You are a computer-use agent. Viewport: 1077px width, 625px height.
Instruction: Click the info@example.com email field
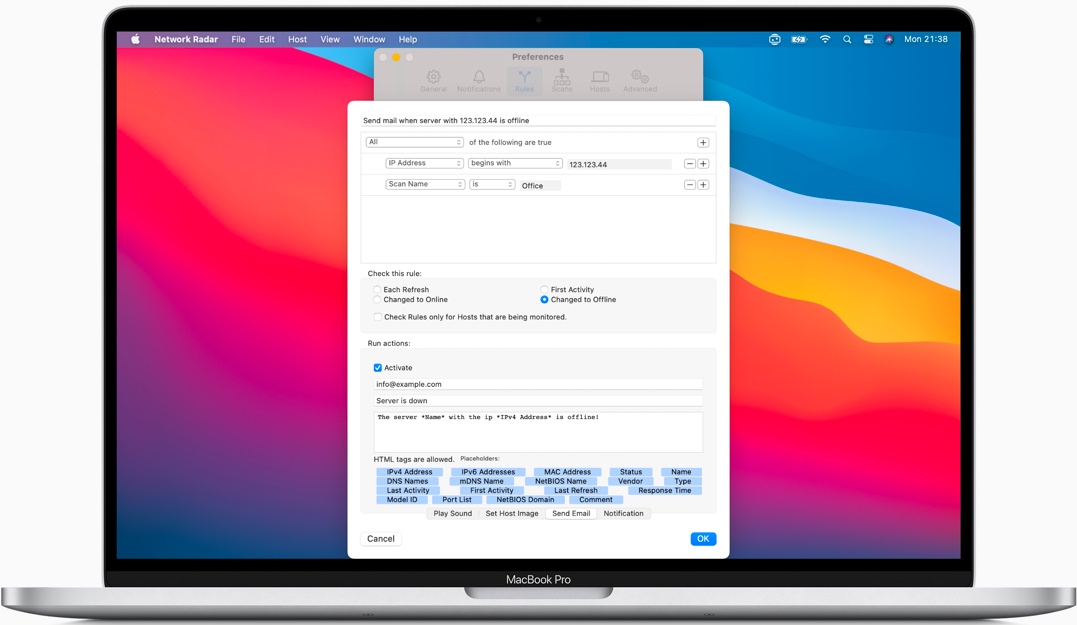(x=538, y=384)
